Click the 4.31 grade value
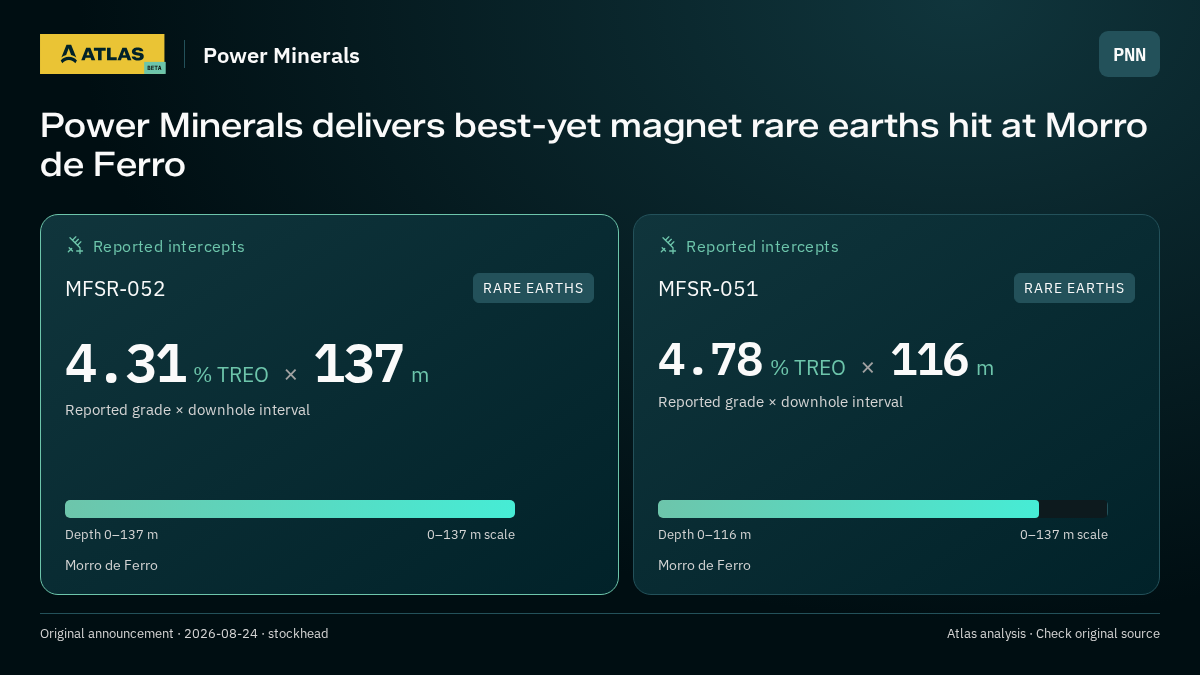The image size is (1200, 675). pos(126,364)
